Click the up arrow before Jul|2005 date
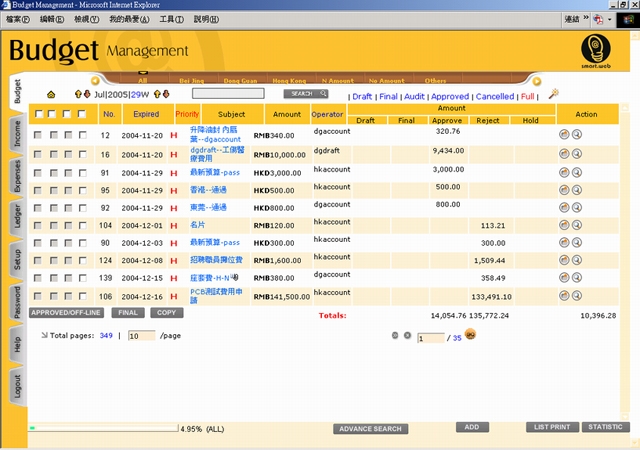The width and height of the screenshot is (640, 450). [78, 94]
